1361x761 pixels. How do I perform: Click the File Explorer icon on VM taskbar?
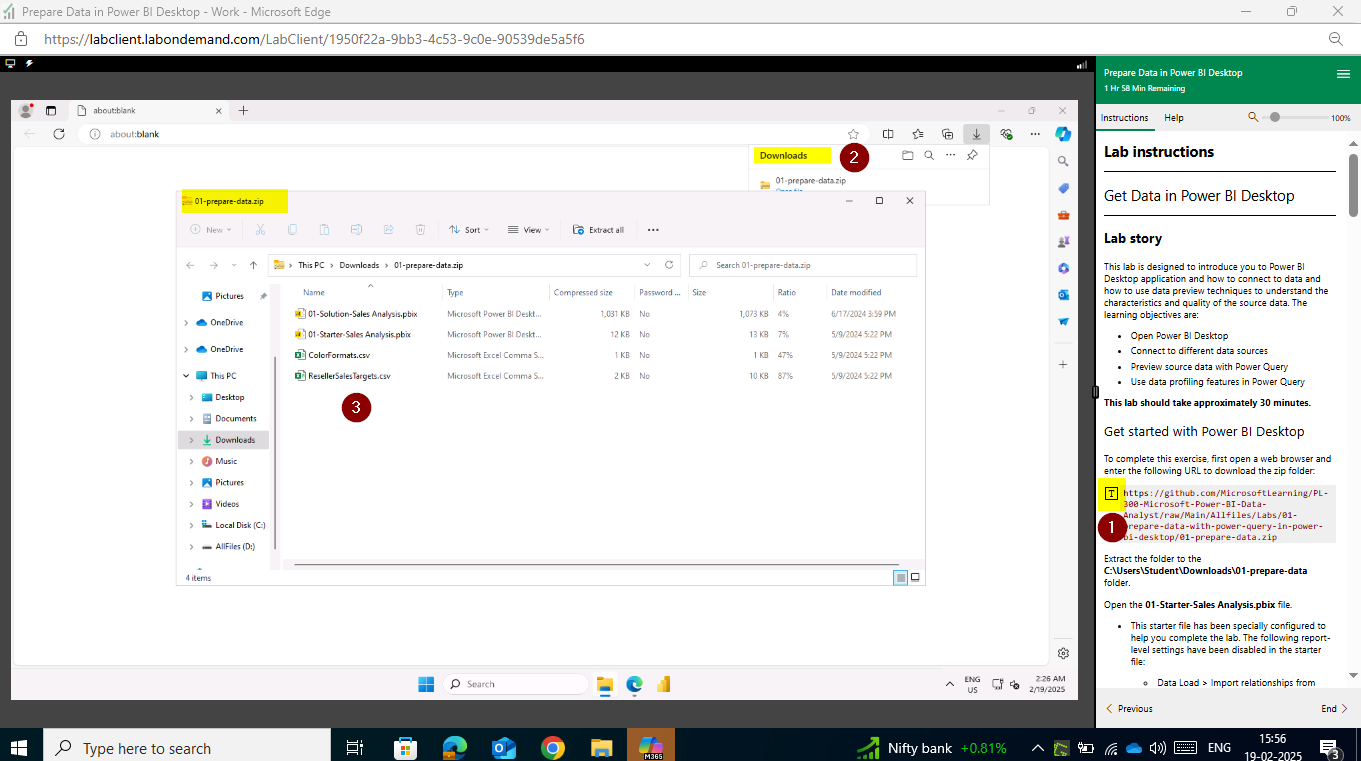coord(604,684)
